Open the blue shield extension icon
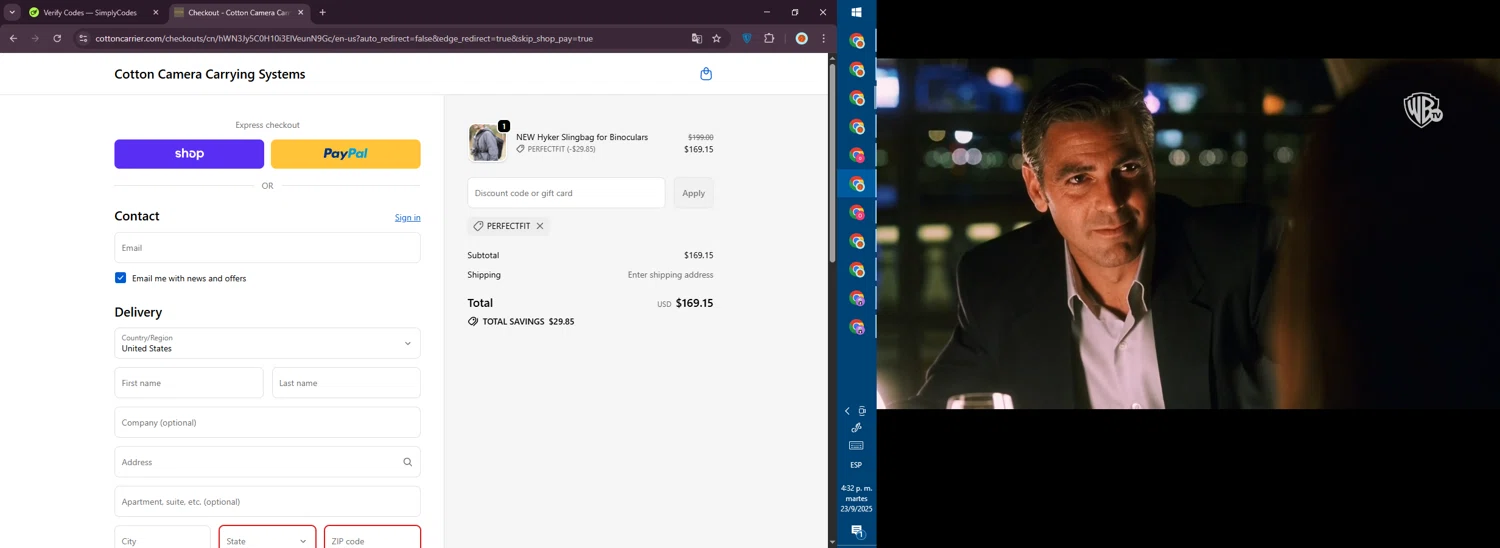1500x548 pixels. [x=746, y=39]
